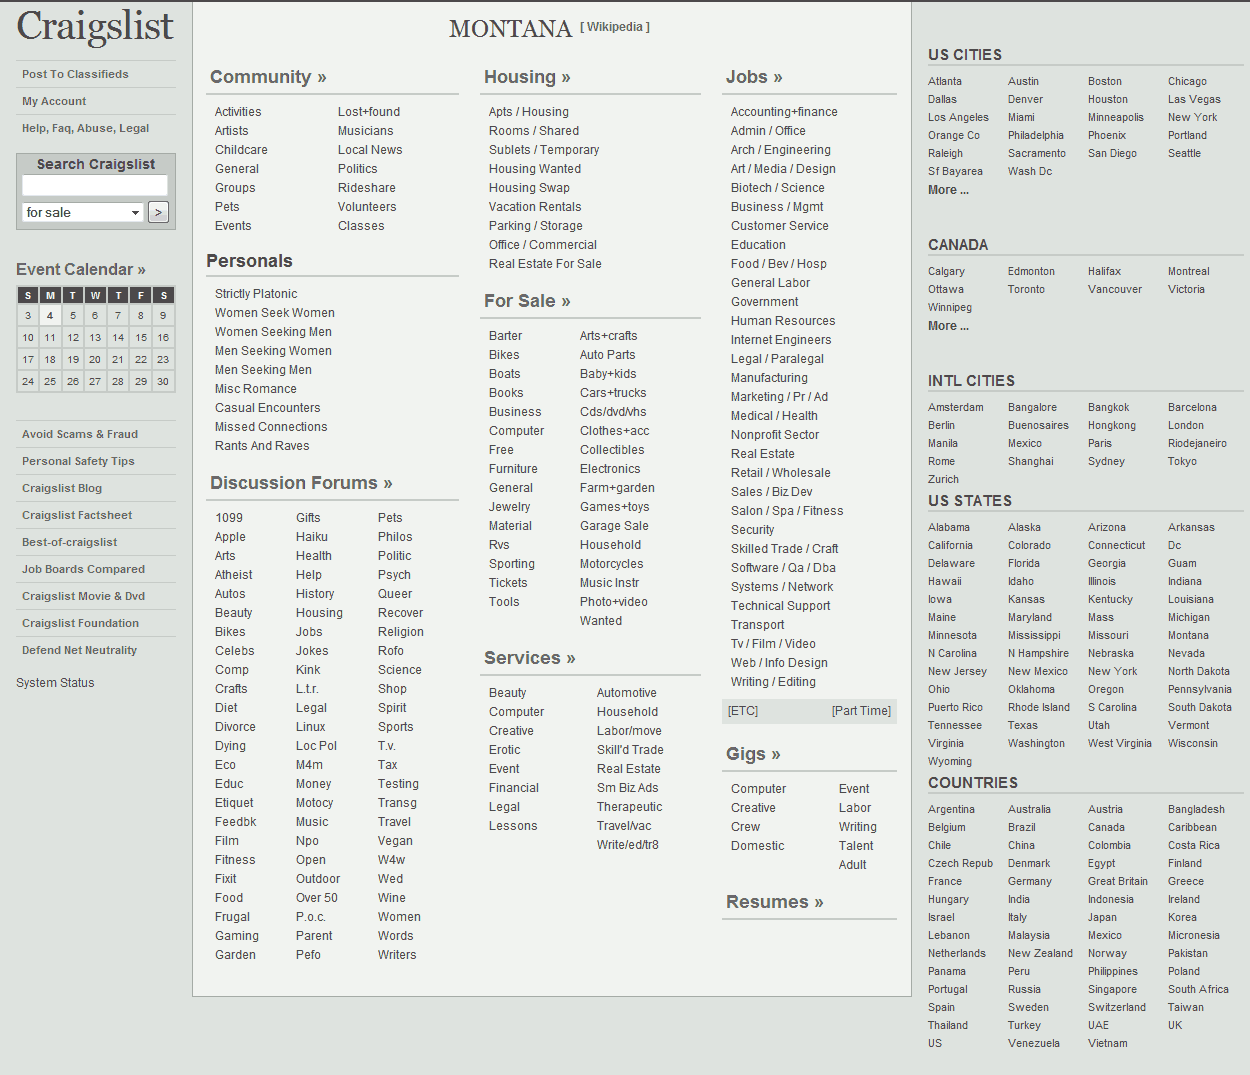Browse Cars+trucks for sale
The image size is (1250, 1075).
(613, 393)
